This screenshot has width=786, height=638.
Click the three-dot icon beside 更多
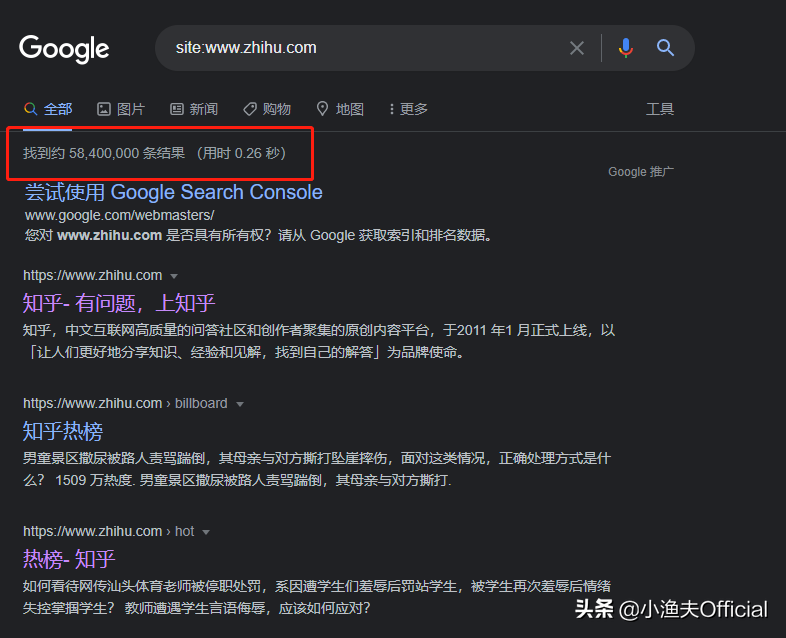pos(391,109)
